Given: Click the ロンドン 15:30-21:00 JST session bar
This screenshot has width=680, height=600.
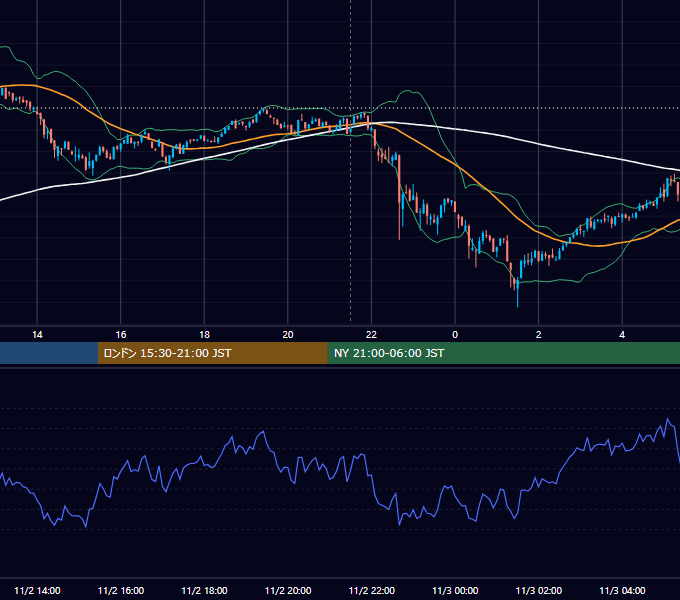Looking at the screenshot, I should (x=212, y=353).
